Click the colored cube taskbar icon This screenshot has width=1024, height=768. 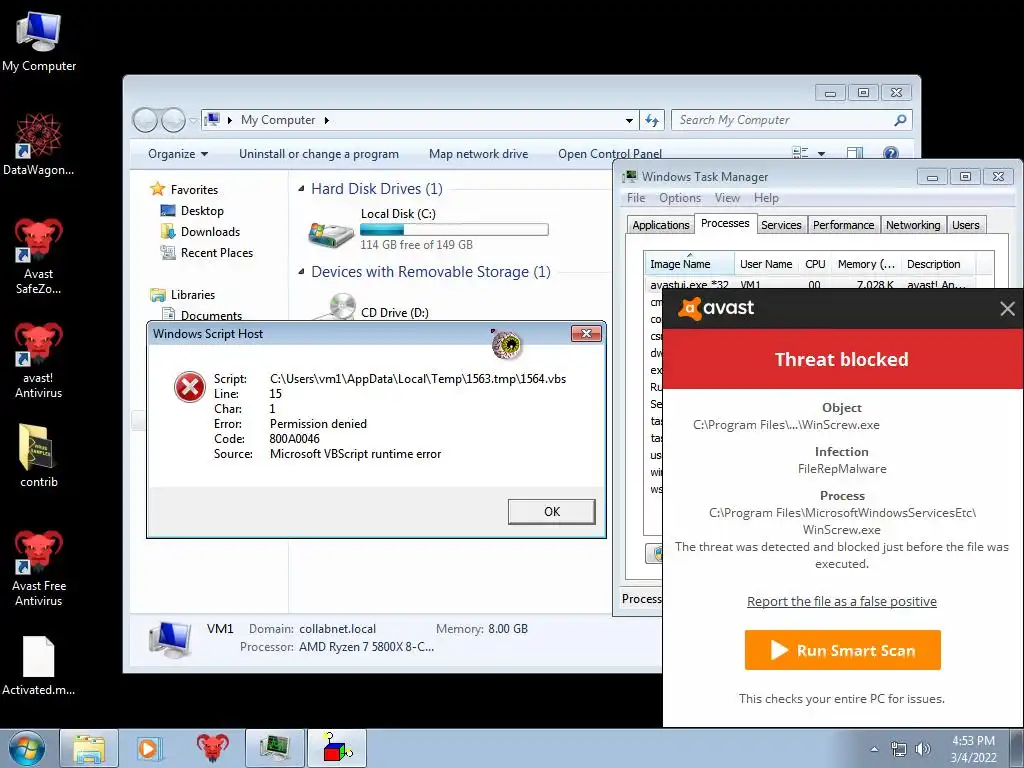[x=337, y=748]
